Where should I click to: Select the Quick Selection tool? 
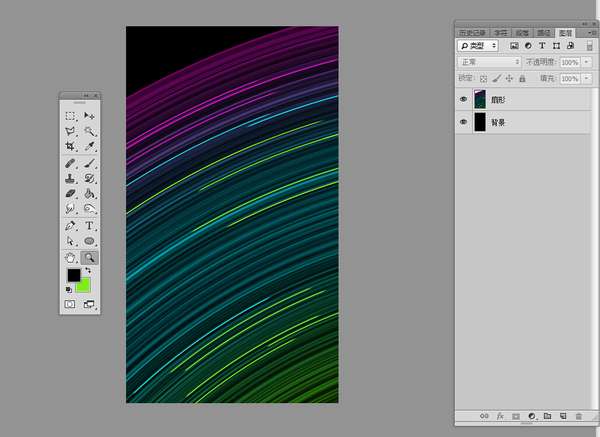tap(89, 131)
